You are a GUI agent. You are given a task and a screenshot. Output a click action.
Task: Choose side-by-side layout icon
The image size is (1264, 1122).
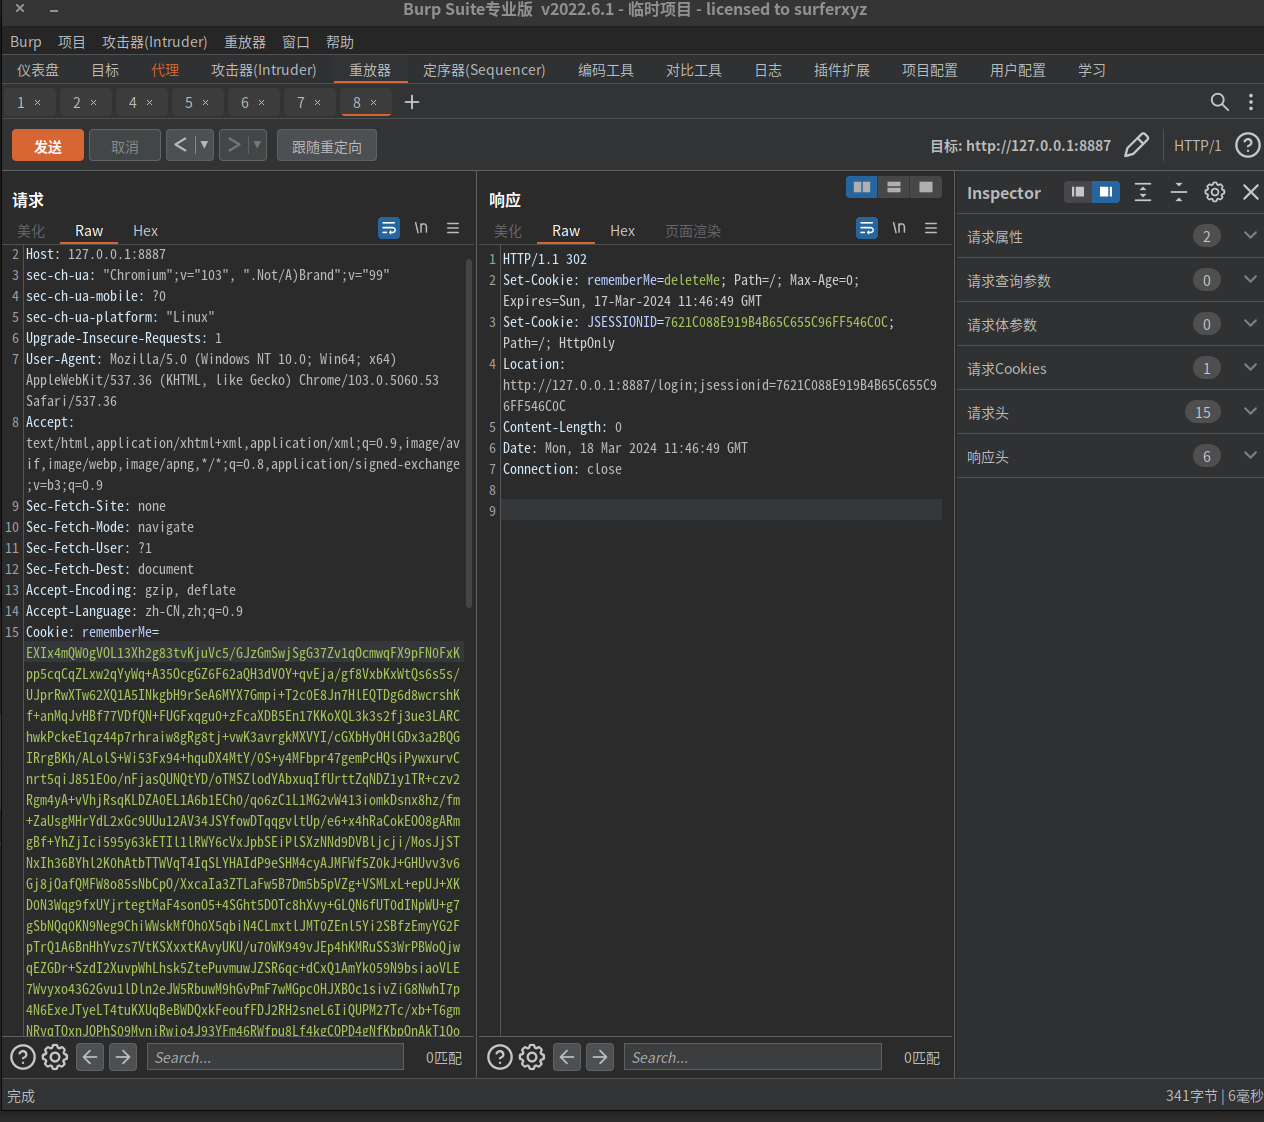862,187
